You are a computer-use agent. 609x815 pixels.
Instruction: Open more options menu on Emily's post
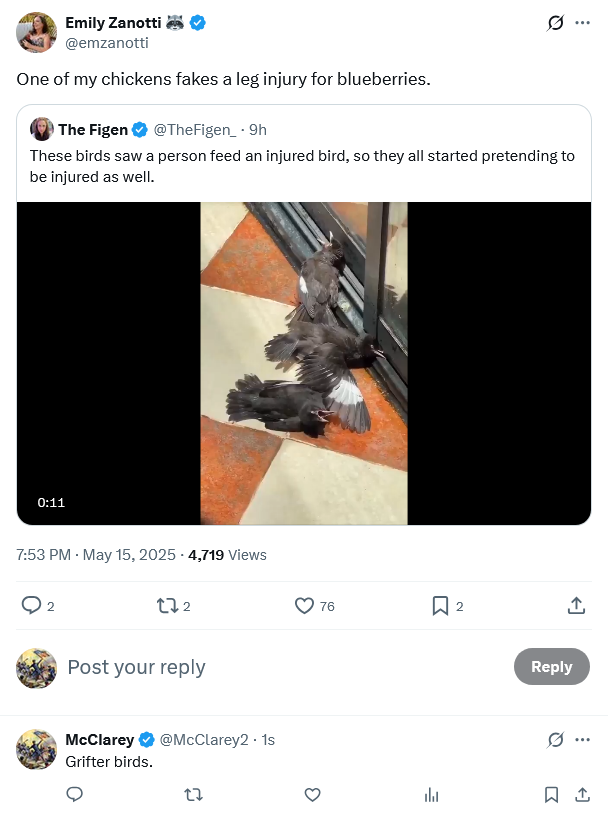582,23
